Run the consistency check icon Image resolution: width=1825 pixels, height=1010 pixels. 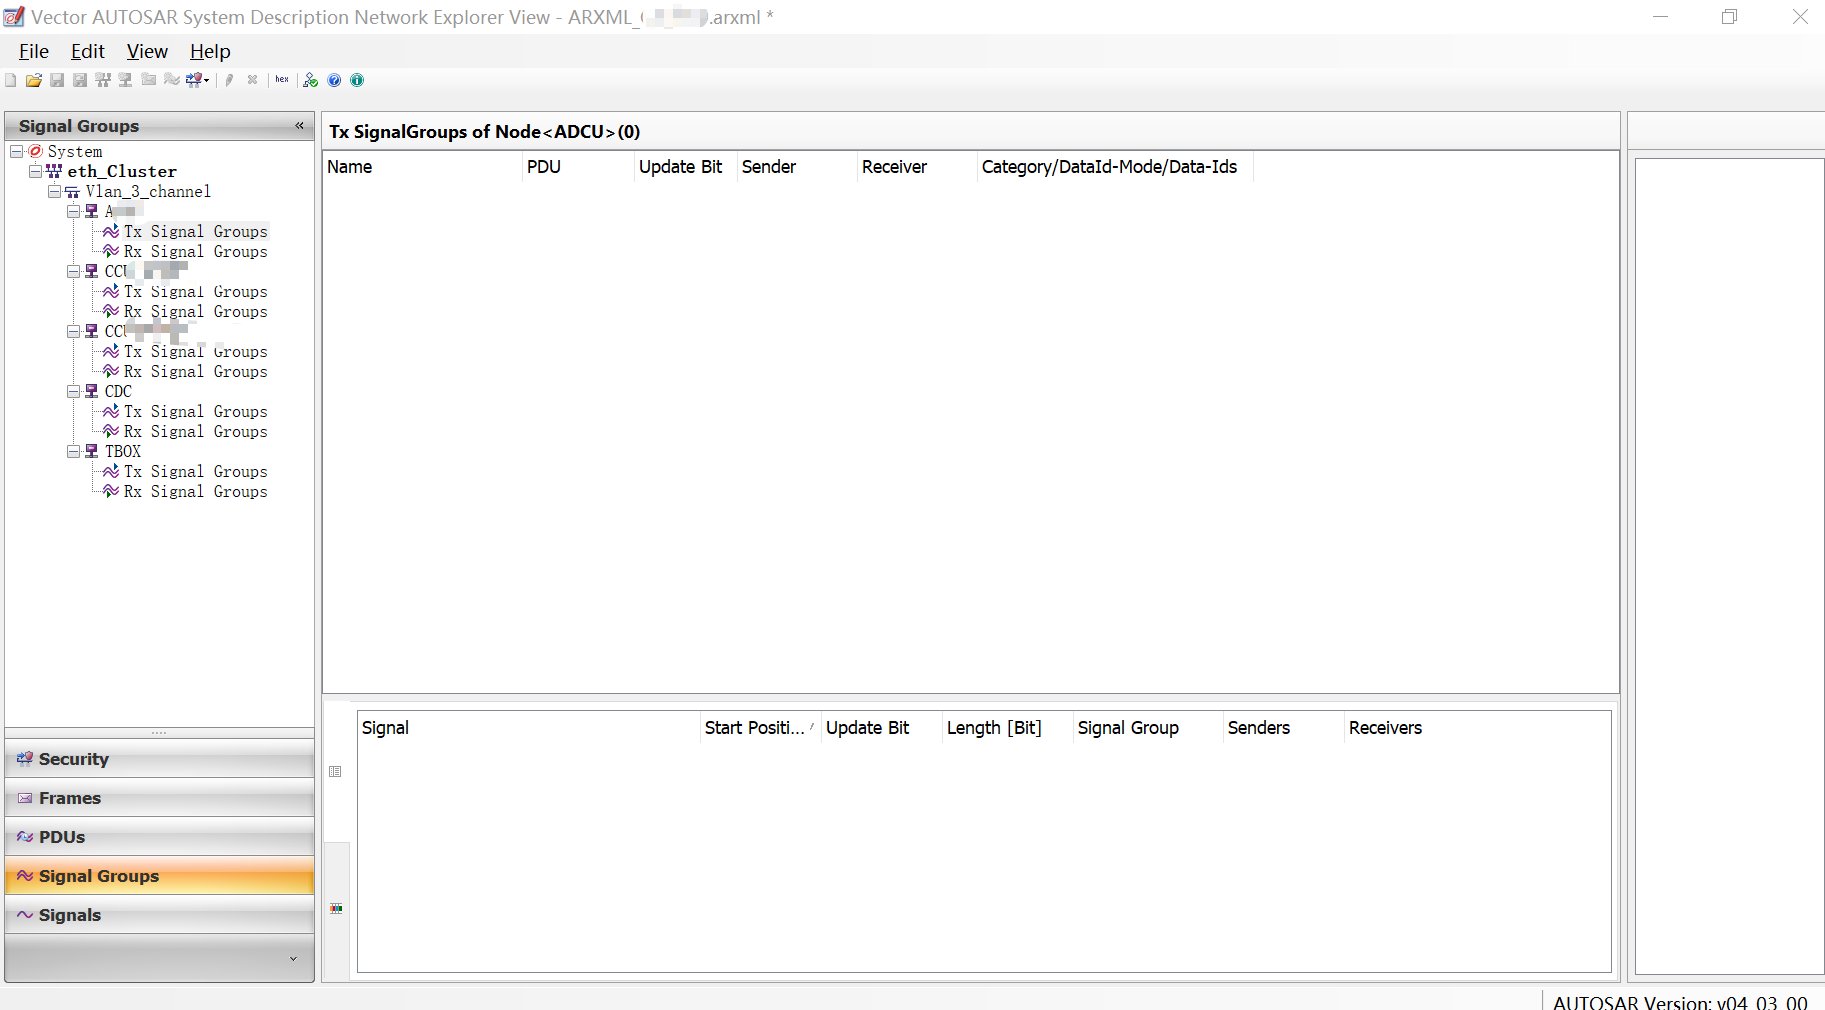[x=311, y=80]
